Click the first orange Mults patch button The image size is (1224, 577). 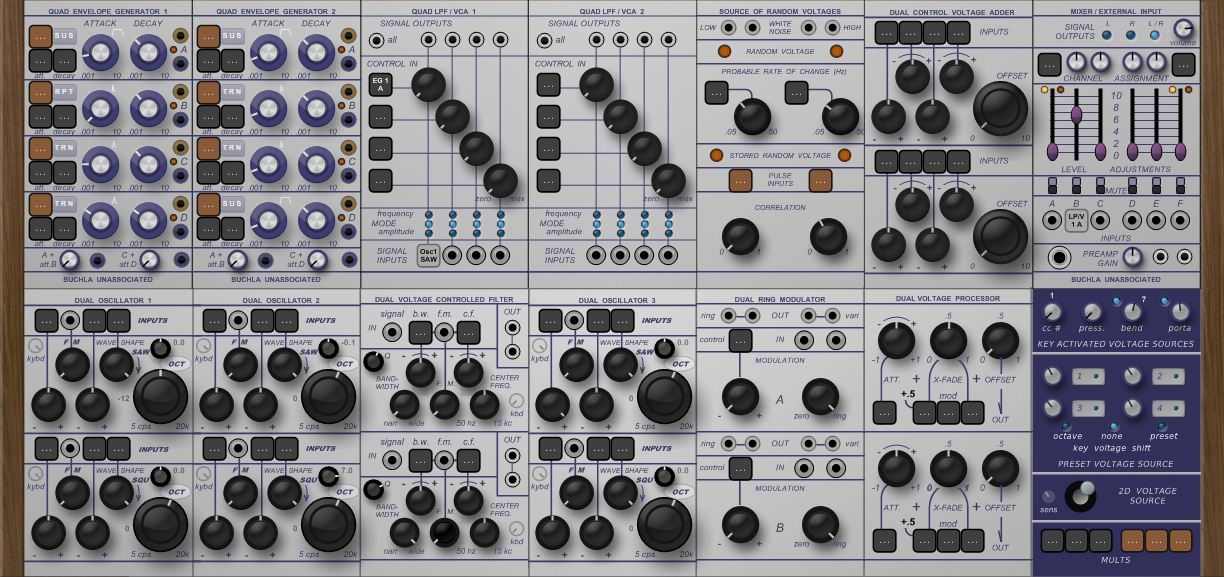1132,541
